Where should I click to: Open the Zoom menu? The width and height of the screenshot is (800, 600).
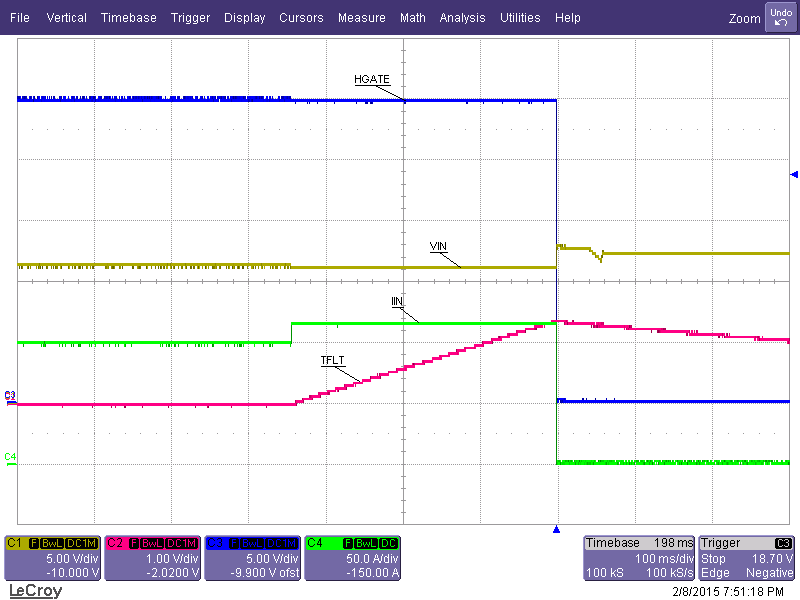(x=744, y=18)
